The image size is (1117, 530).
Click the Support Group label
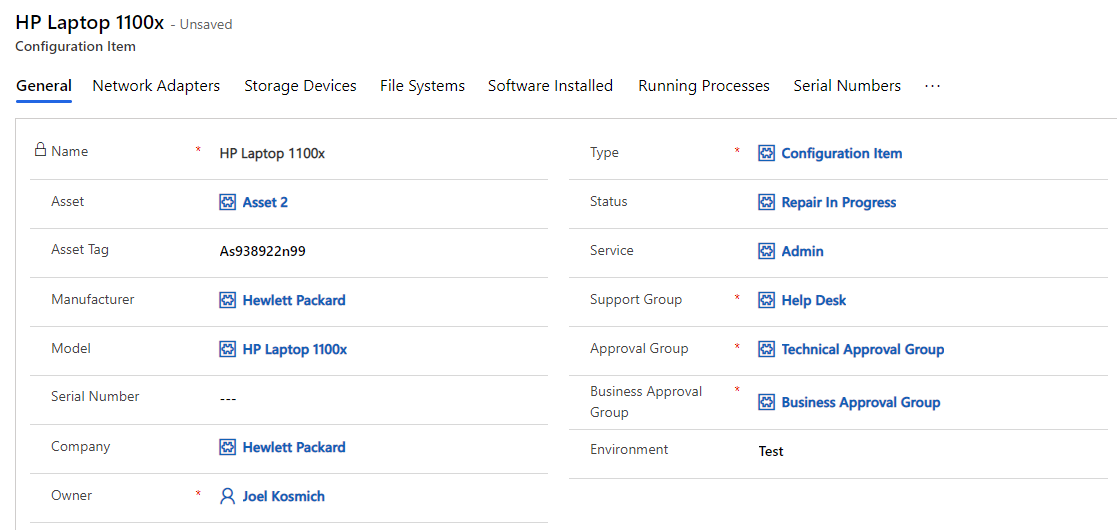pos(636,300)
